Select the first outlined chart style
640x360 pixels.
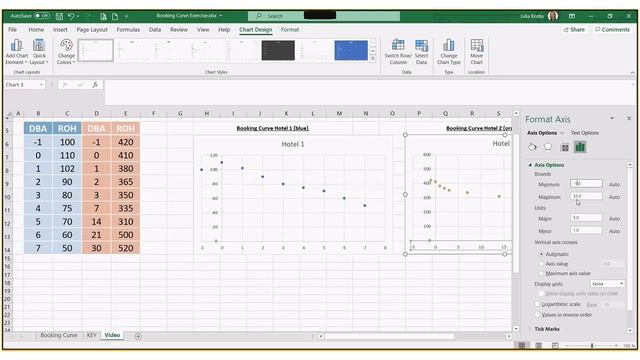(96, 50)
